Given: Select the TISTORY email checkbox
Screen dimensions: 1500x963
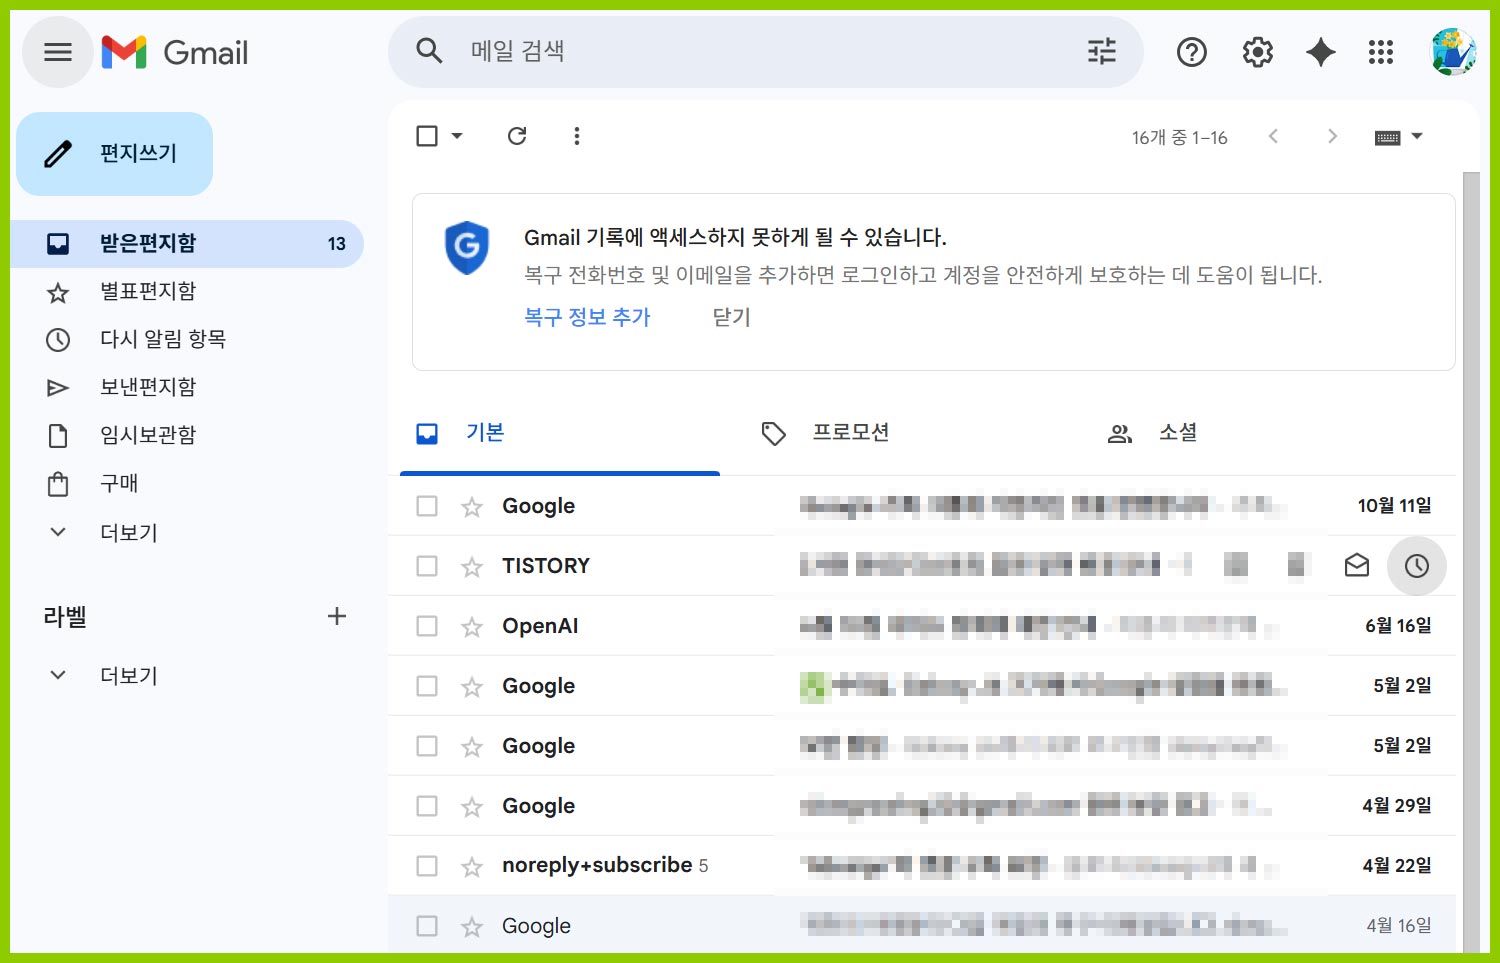Looking at the screenshot, I should pos(427,566).
